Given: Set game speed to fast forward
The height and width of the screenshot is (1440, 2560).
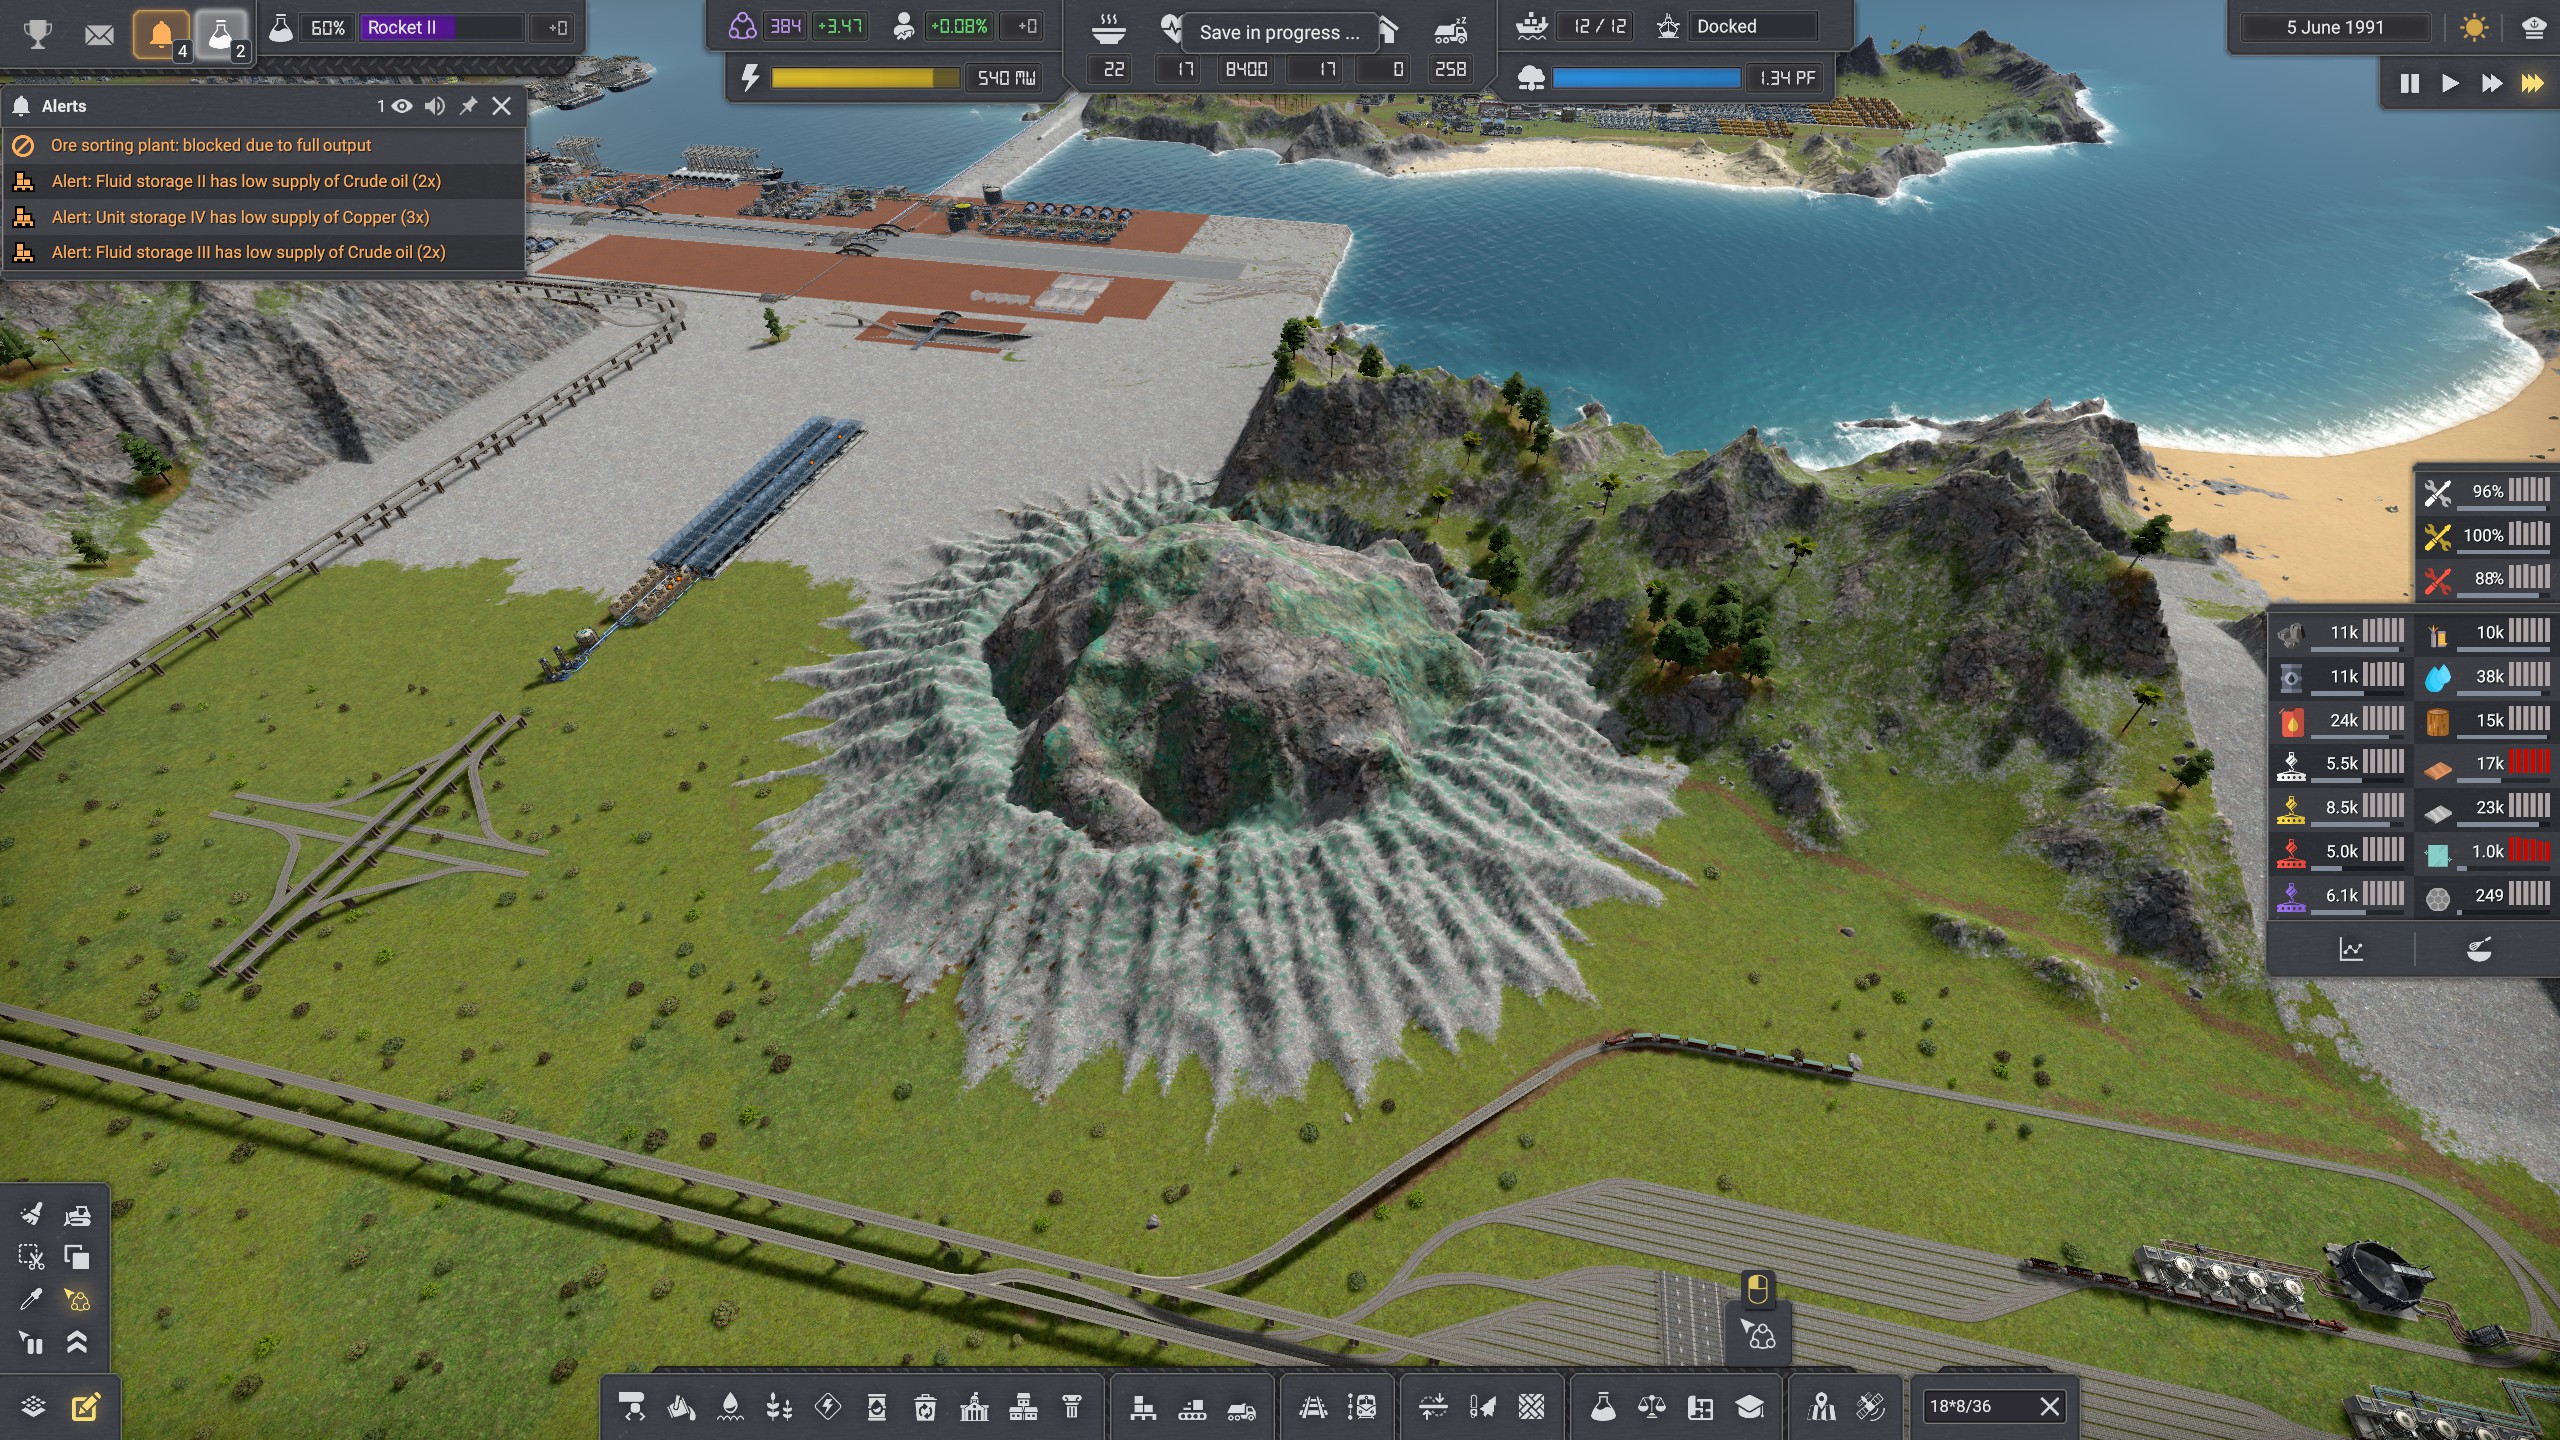Looking at the screenshot, I should [2491, 84].
